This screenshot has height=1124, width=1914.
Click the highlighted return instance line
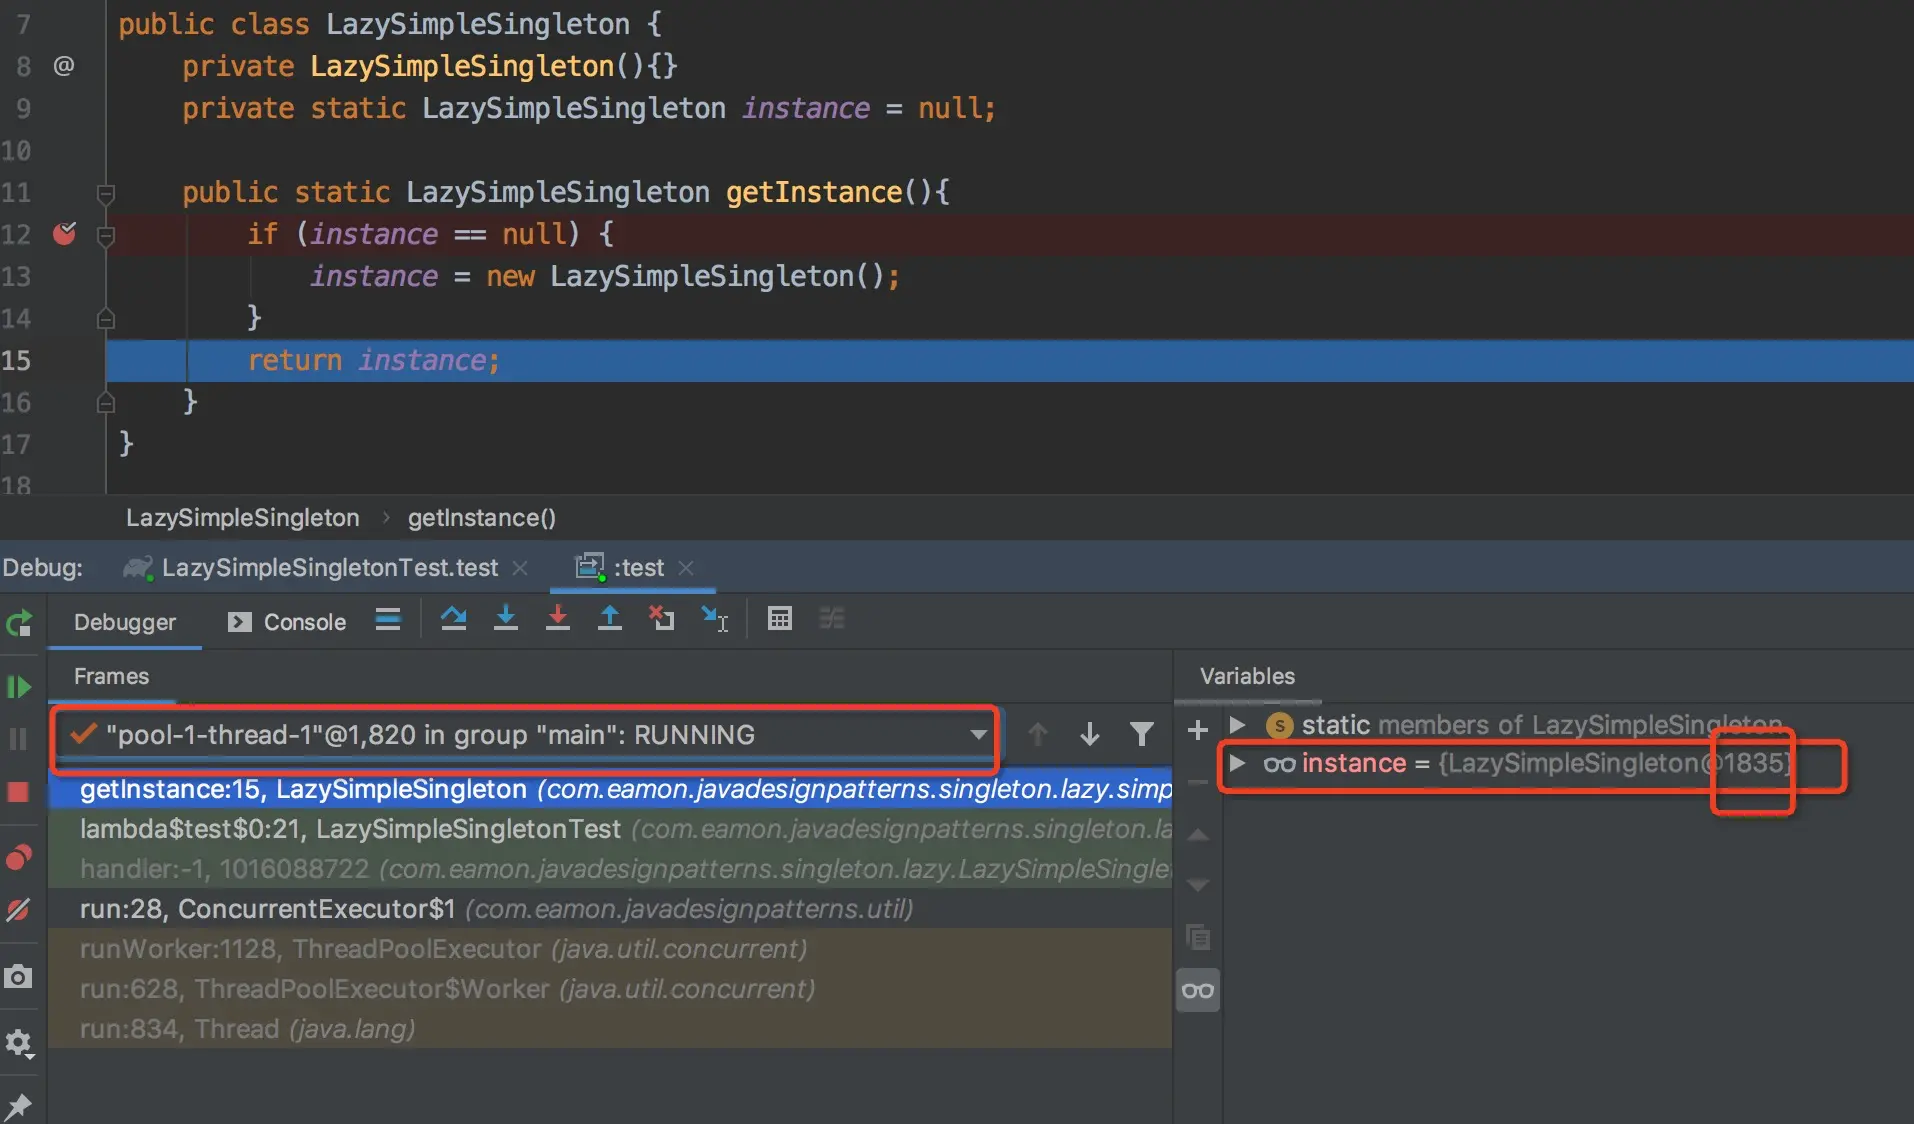click(1010, 361)
